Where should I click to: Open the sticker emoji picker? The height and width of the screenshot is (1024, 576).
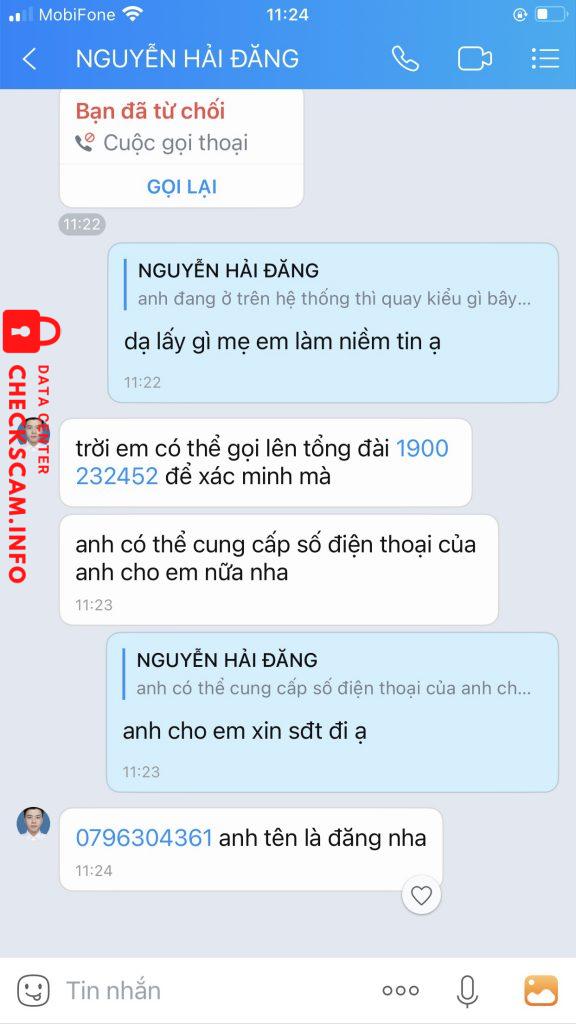(33, 990)
